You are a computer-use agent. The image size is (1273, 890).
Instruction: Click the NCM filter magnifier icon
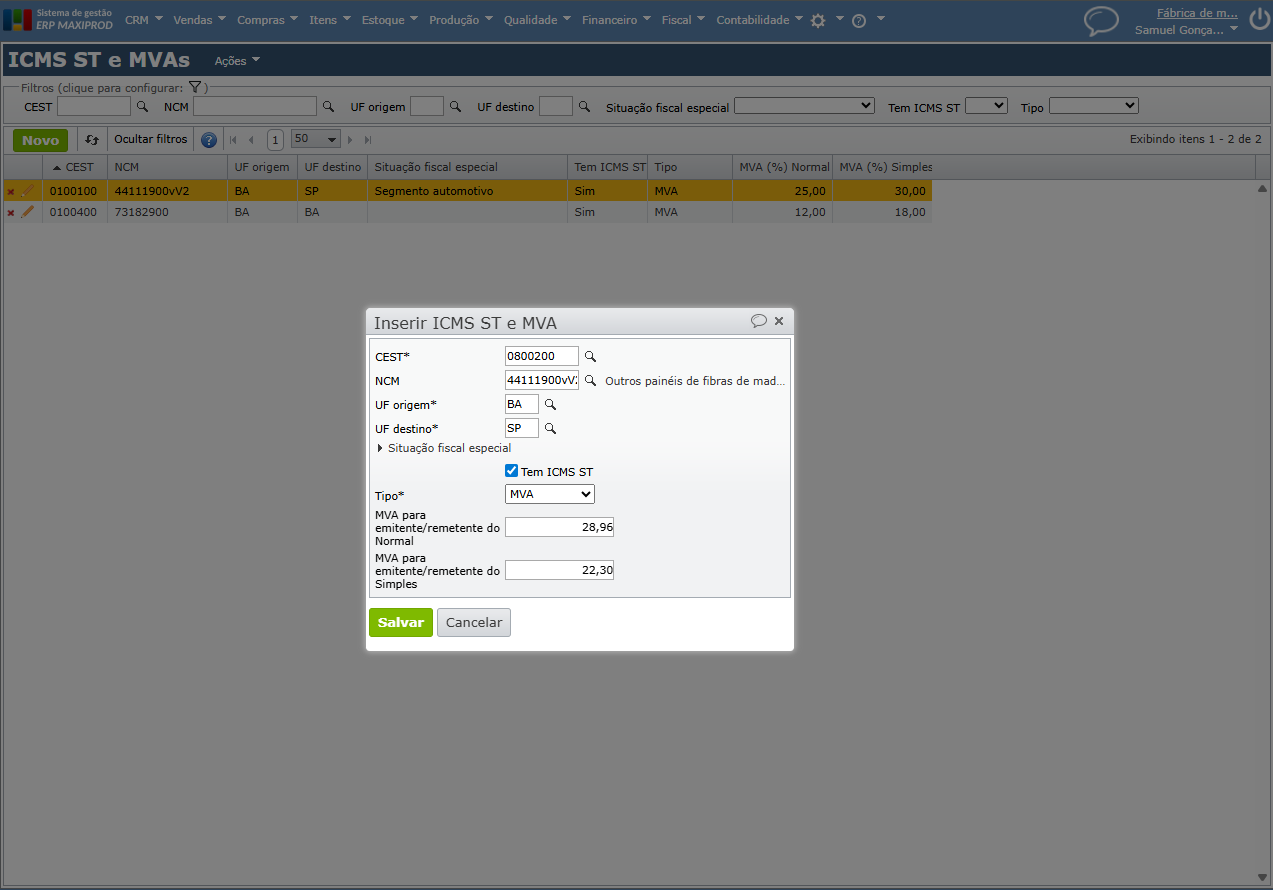[x=328, y=106]
